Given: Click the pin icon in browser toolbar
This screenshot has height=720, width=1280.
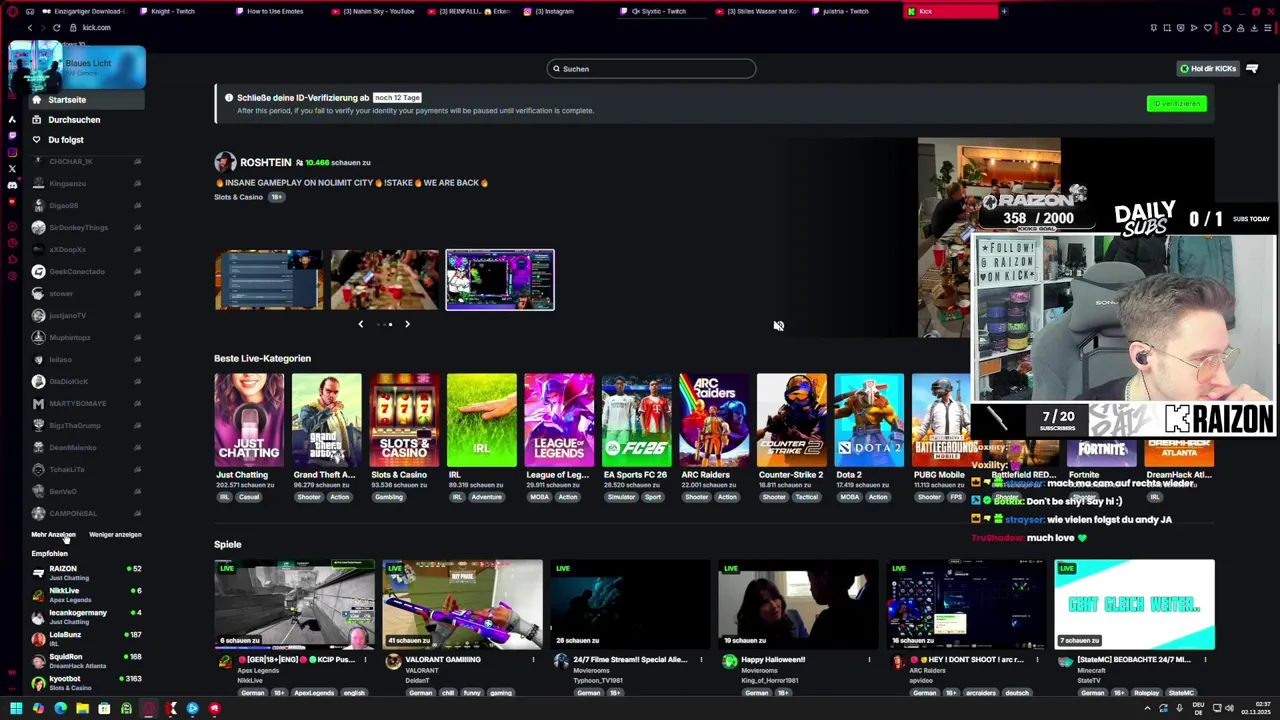Looking at the screenshot, I should [x=1154, y=28].
